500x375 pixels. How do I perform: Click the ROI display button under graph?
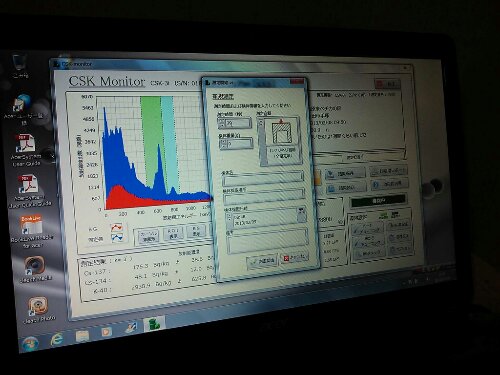coord(173,233)
